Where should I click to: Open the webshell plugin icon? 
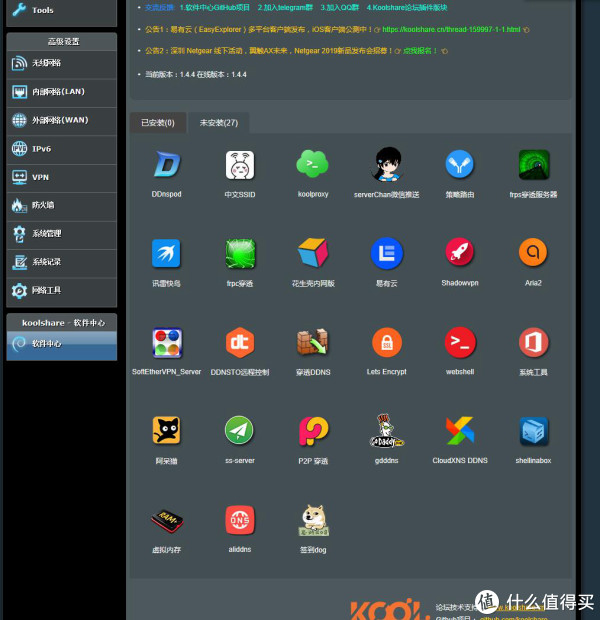point(460,342)
